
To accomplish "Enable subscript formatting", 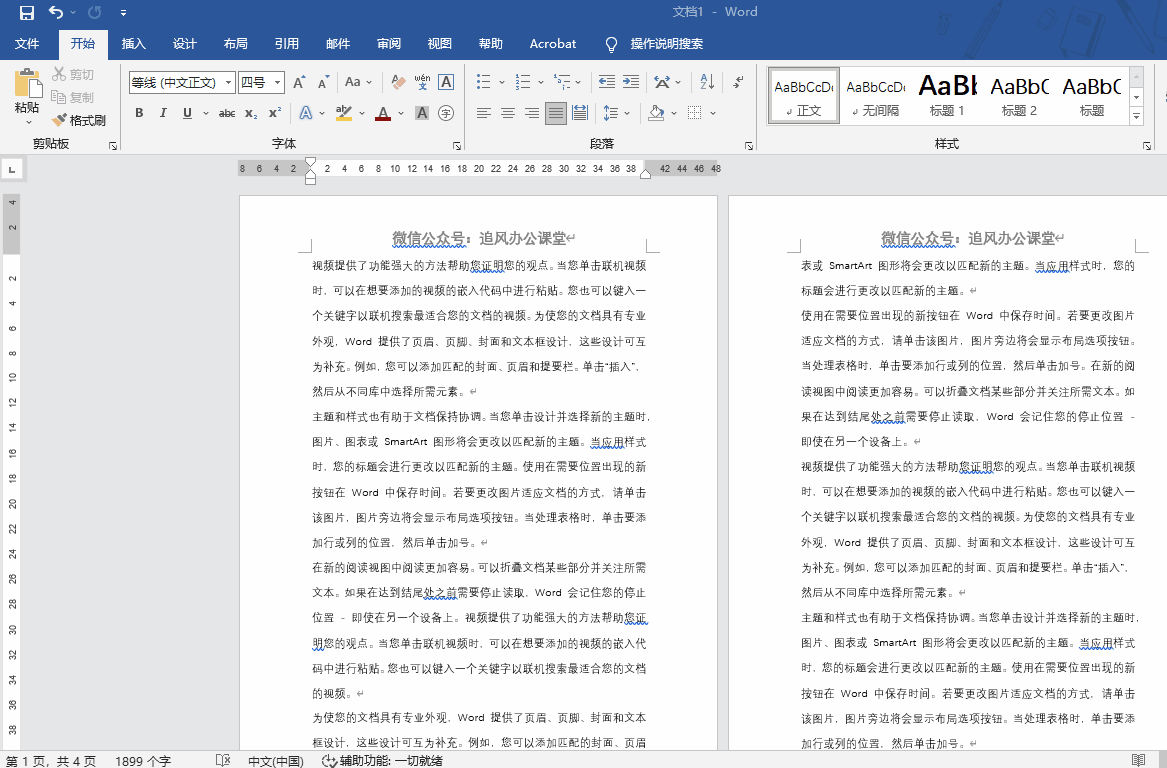I will [249, 113].
